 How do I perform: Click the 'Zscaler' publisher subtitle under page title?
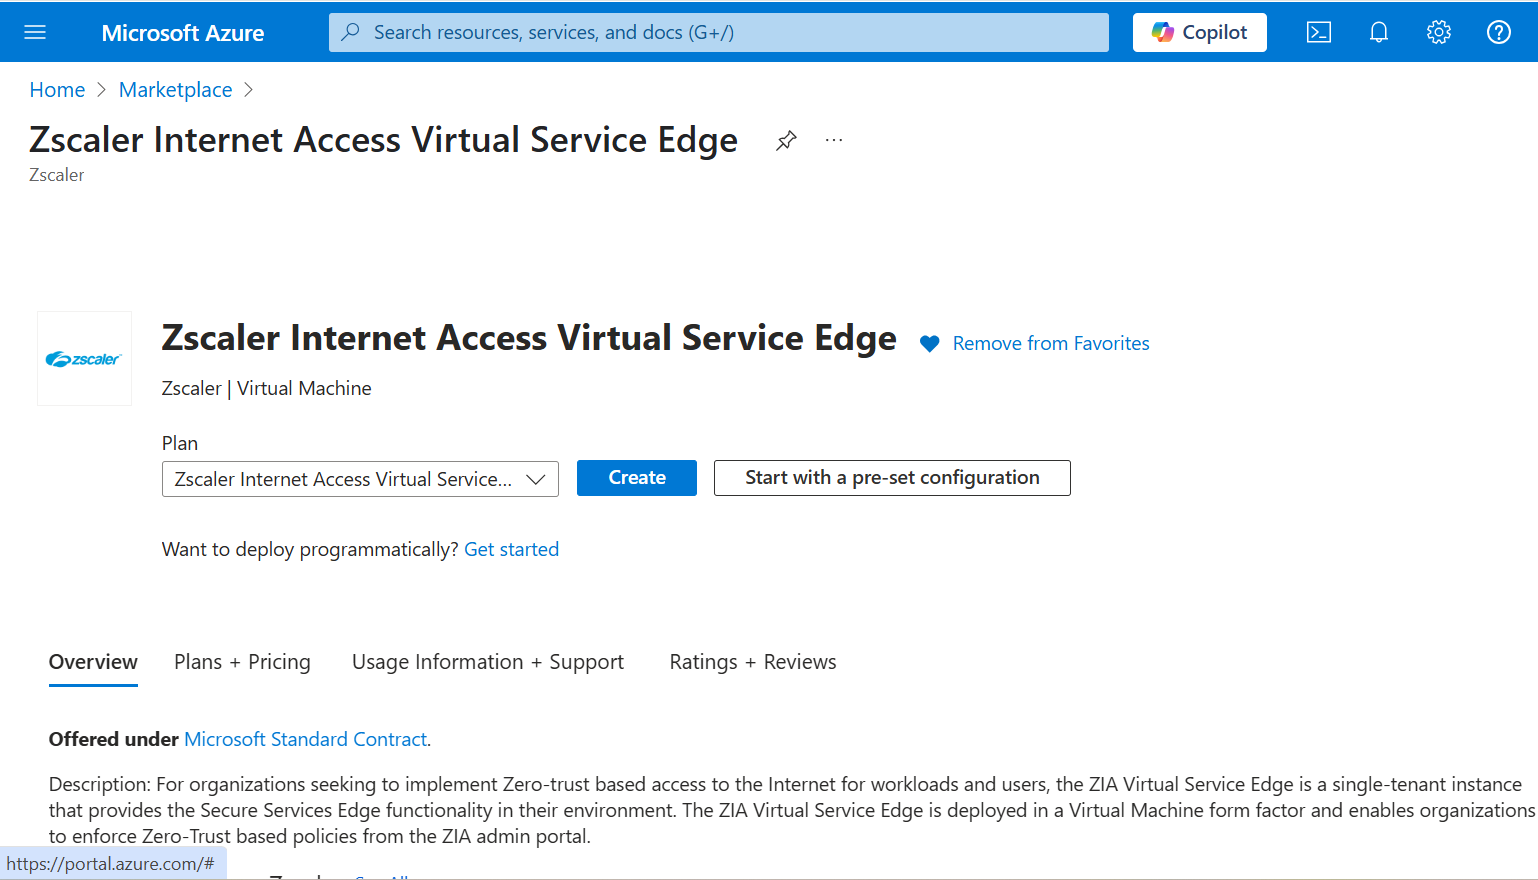[57, 175]
